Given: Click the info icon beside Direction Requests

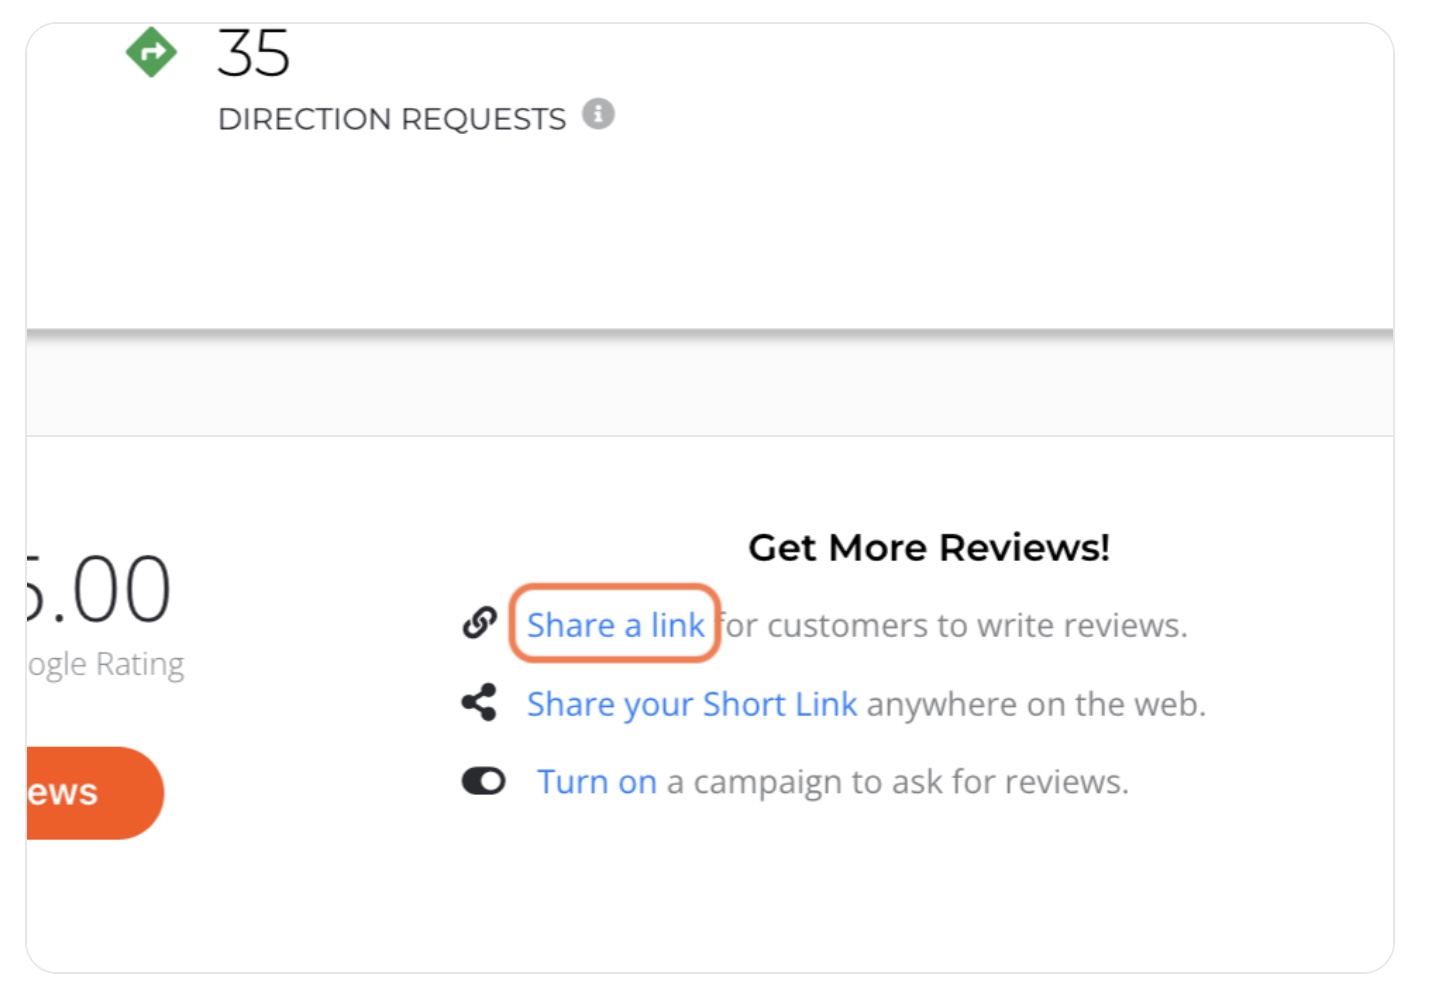Looking at the screenshot, I should click(598, 114).
